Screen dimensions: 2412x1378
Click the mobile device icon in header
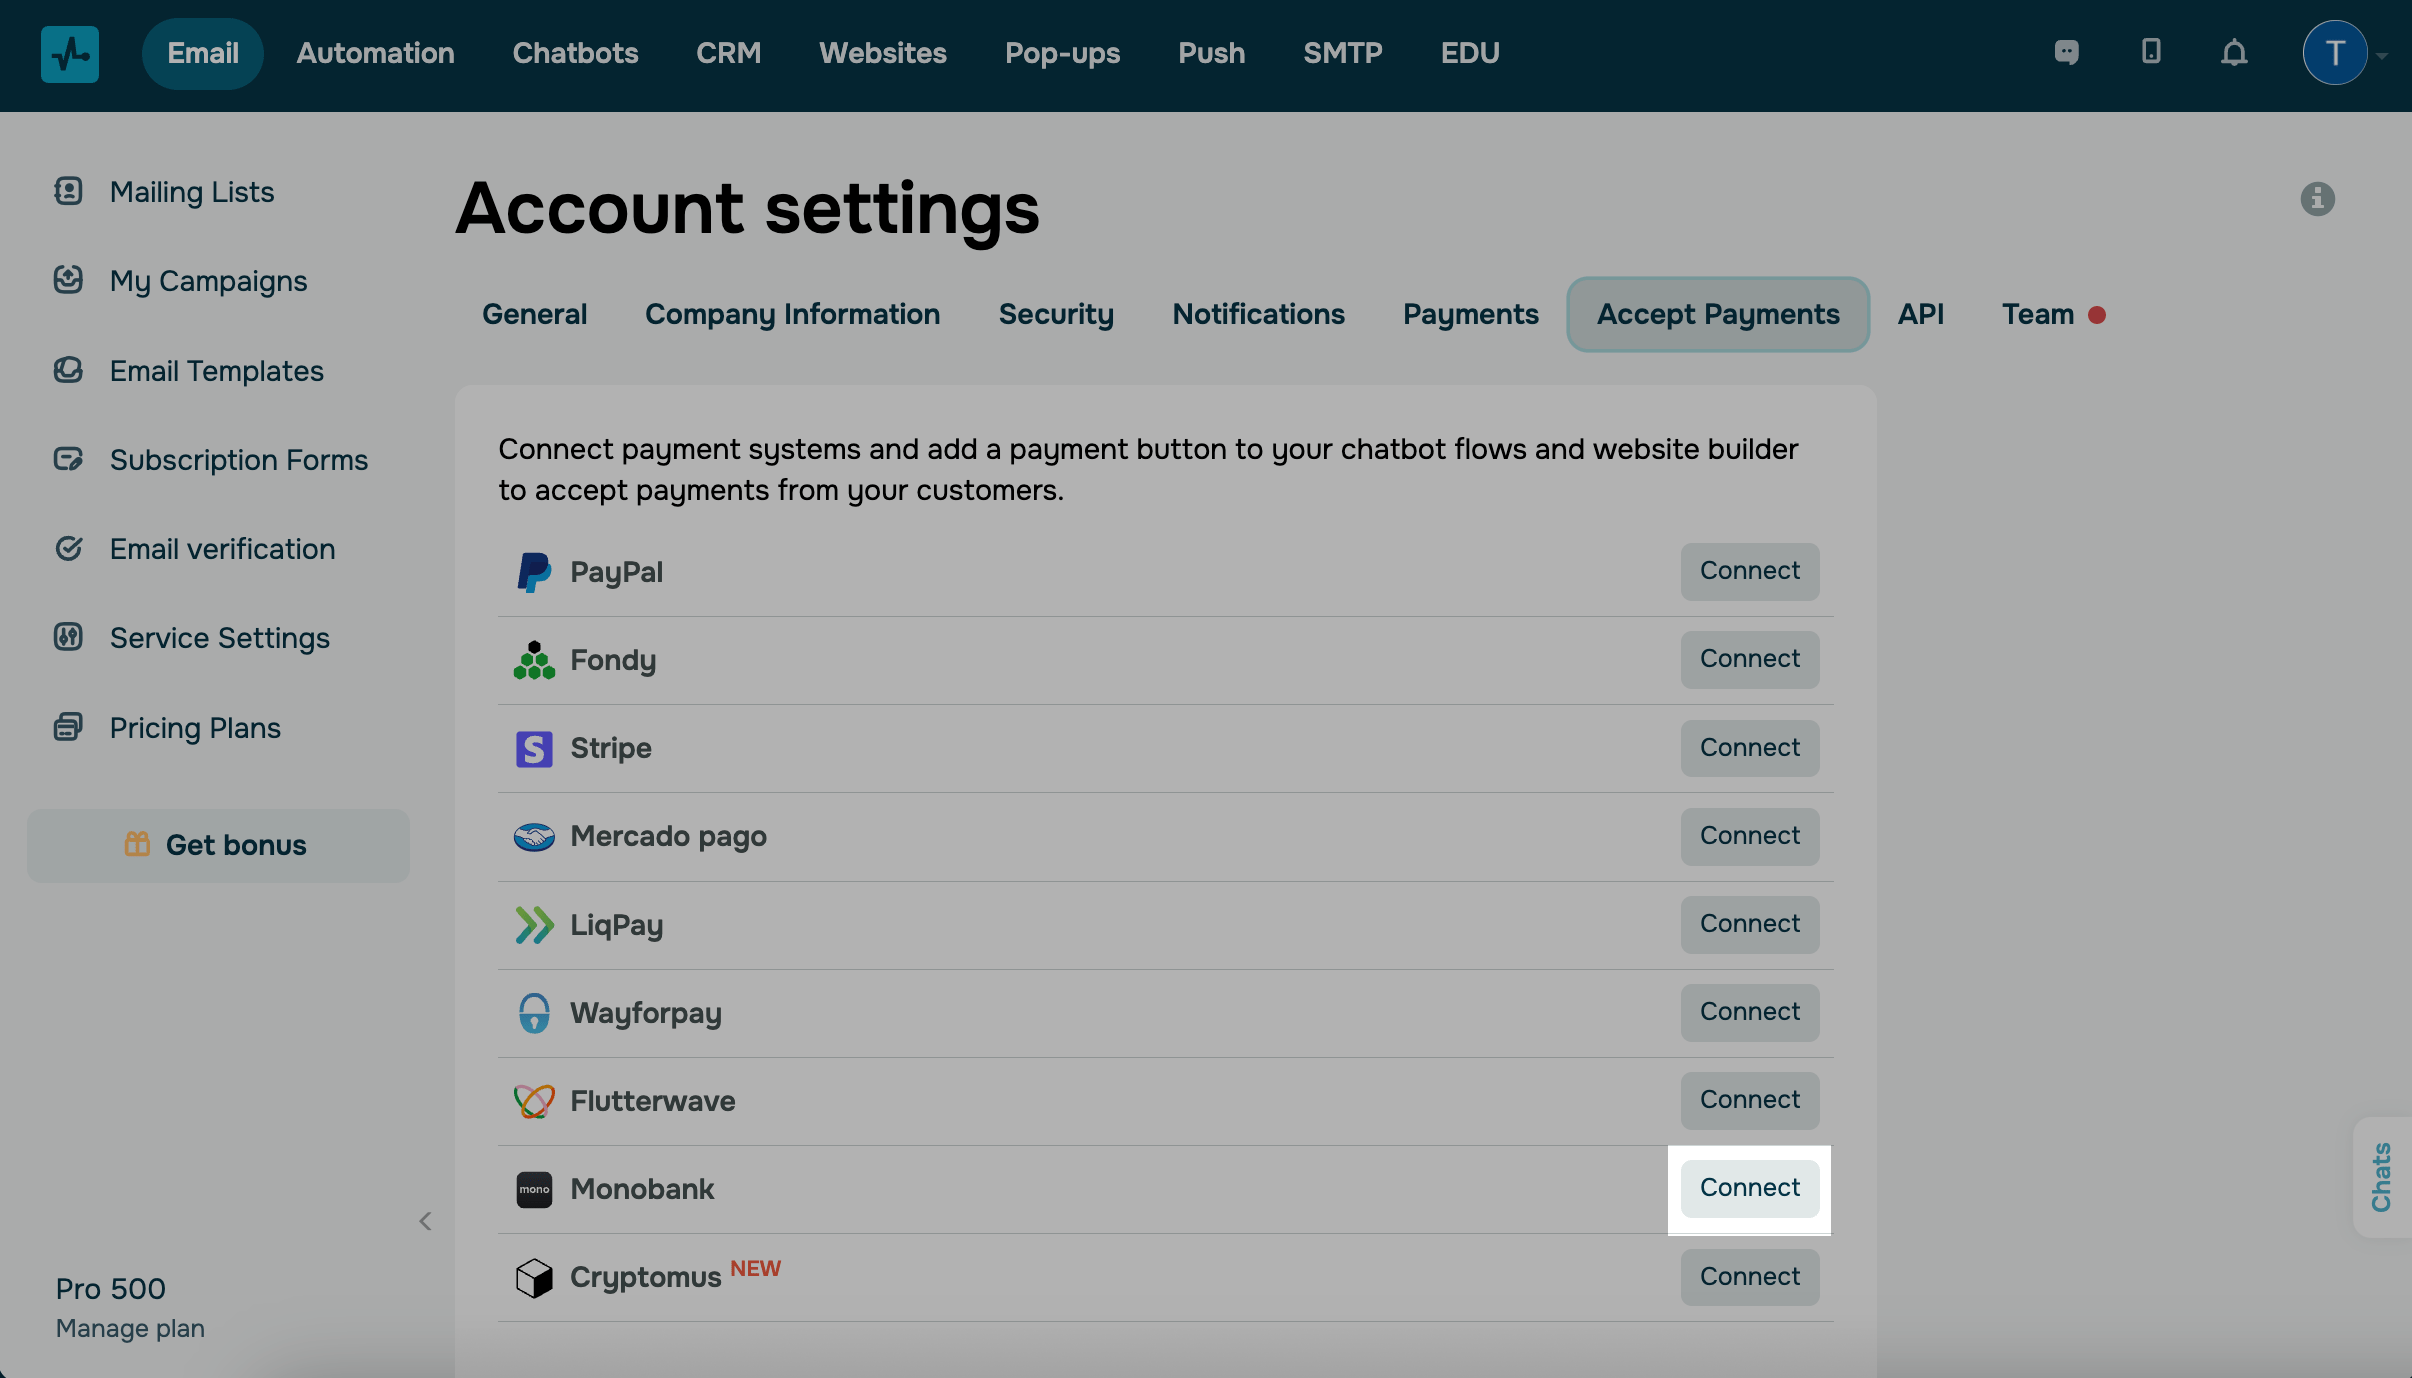coord(2151,52)
